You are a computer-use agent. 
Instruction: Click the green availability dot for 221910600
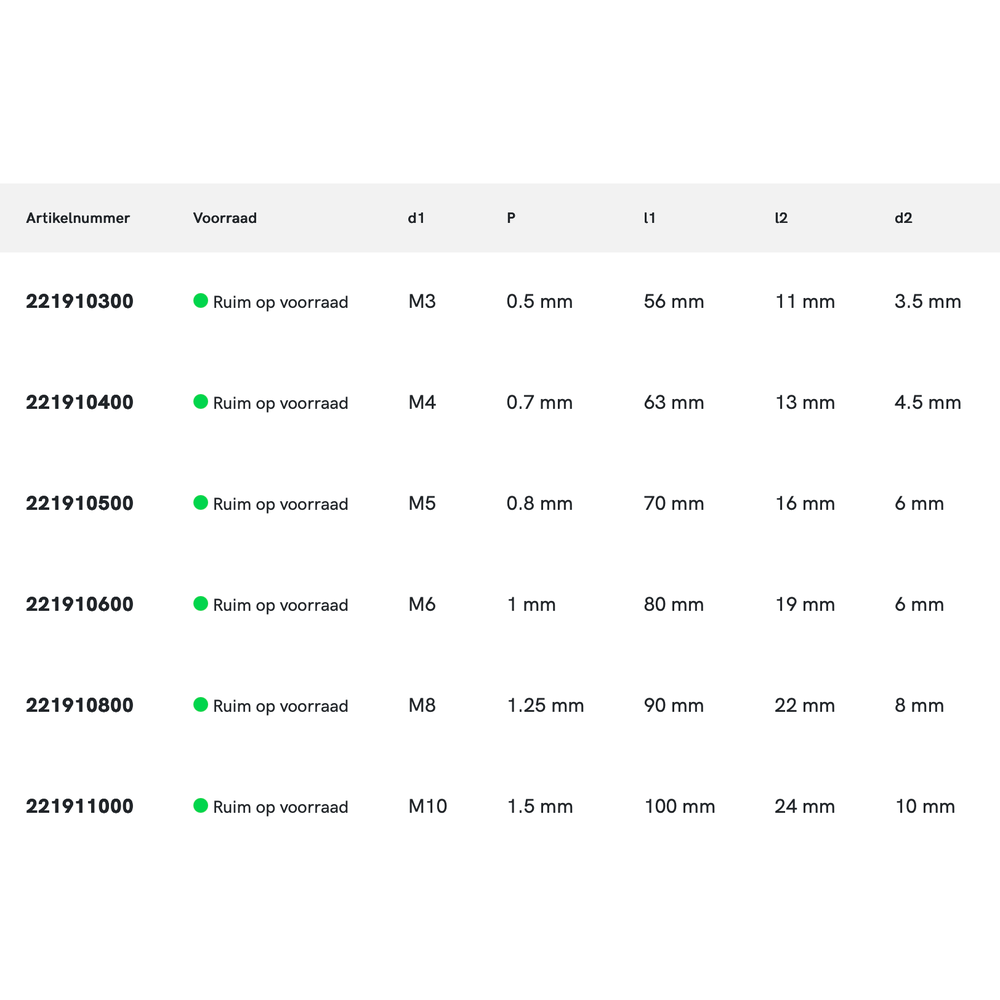pos(200,603)
